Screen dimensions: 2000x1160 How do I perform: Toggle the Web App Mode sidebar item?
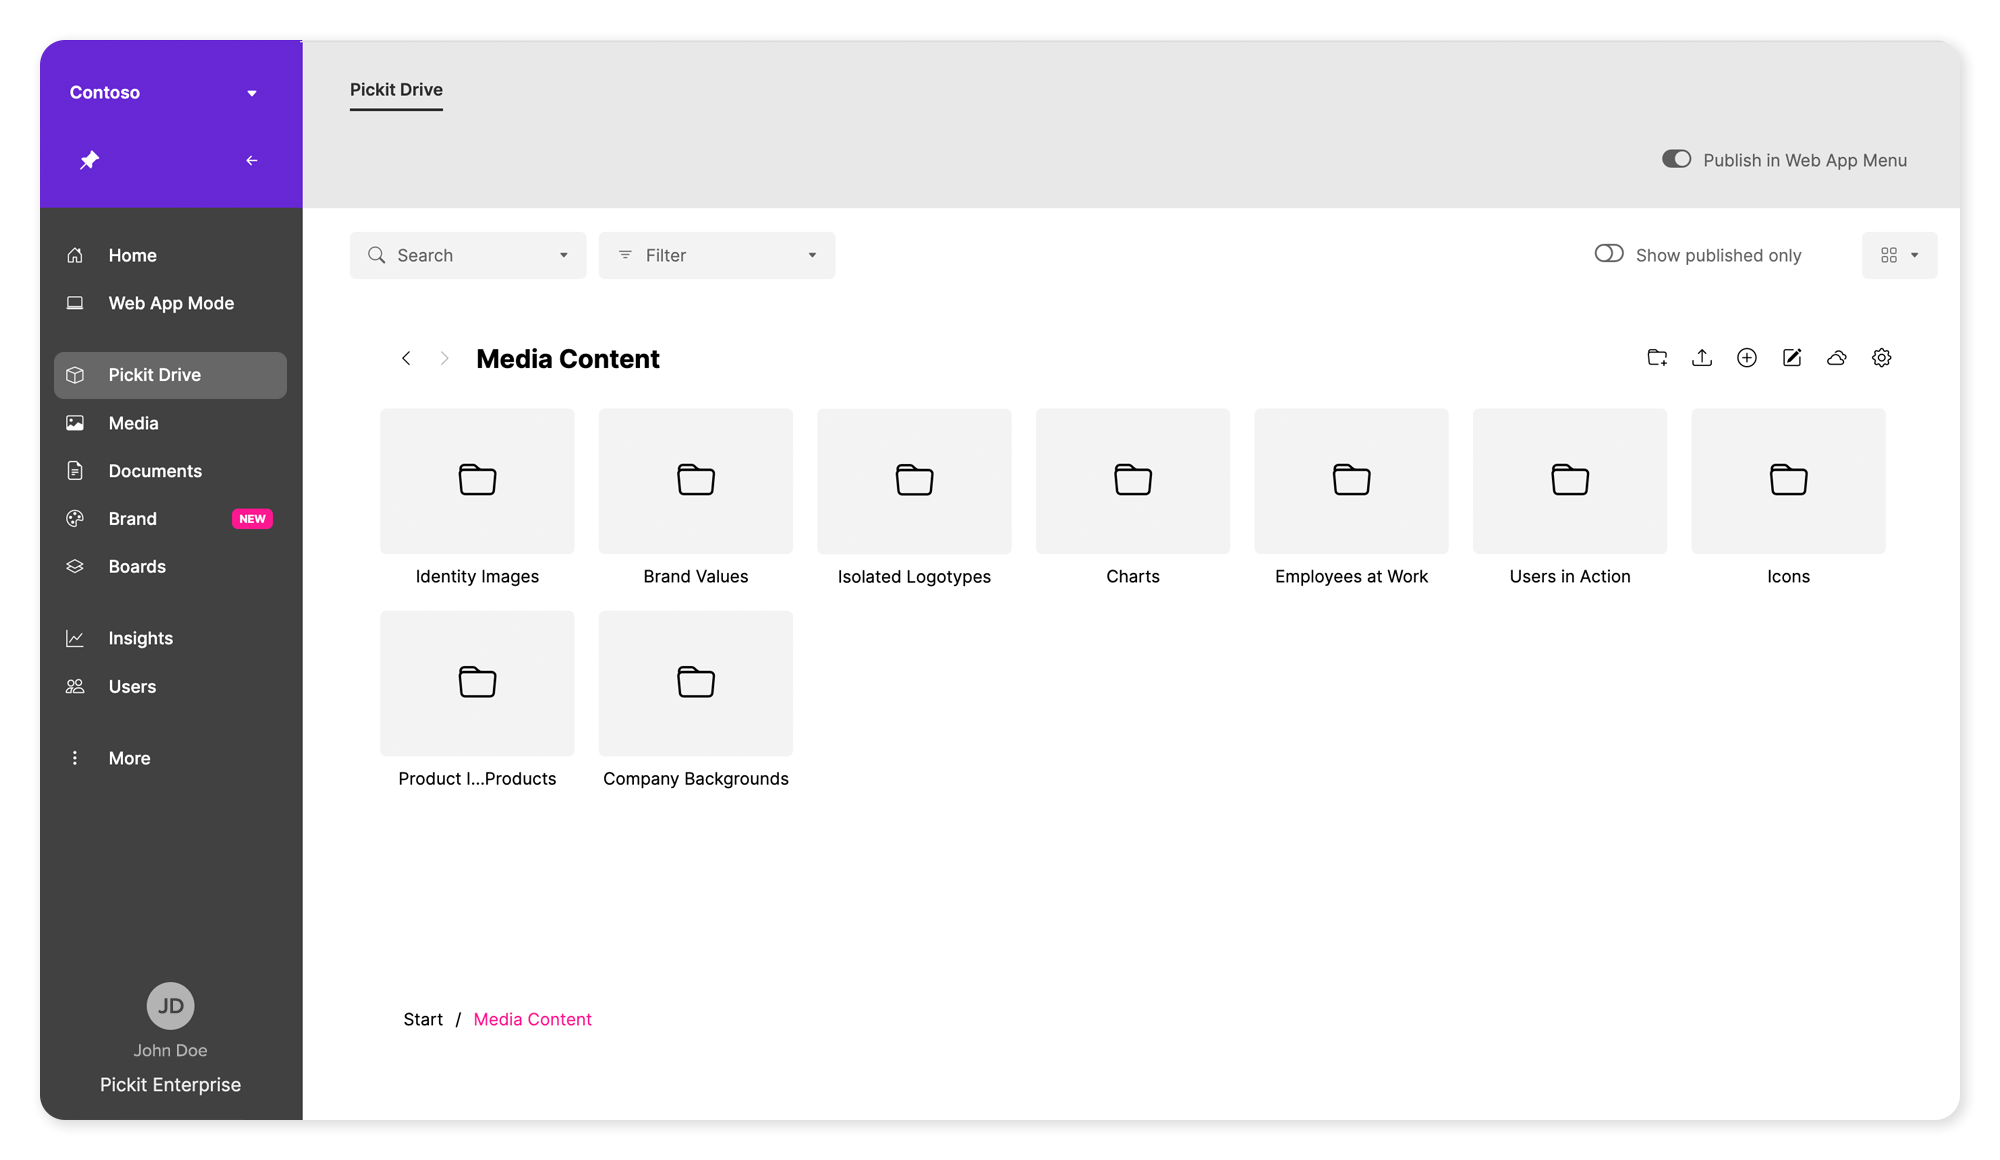pyautogui.click(x=170, y=303)
